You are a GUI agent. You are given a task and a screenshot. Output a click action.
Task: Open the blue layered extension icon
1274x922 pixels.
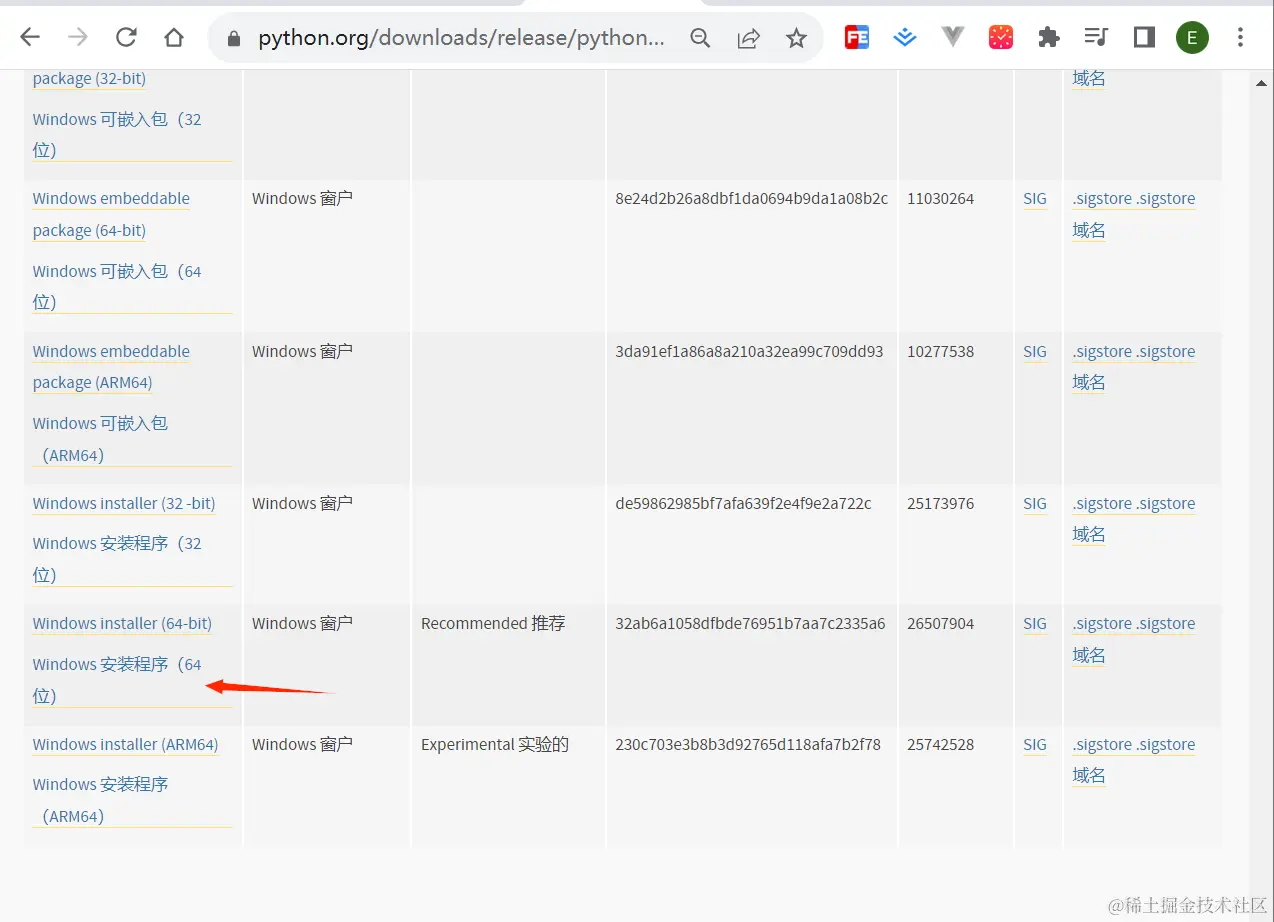pos(905,38)
